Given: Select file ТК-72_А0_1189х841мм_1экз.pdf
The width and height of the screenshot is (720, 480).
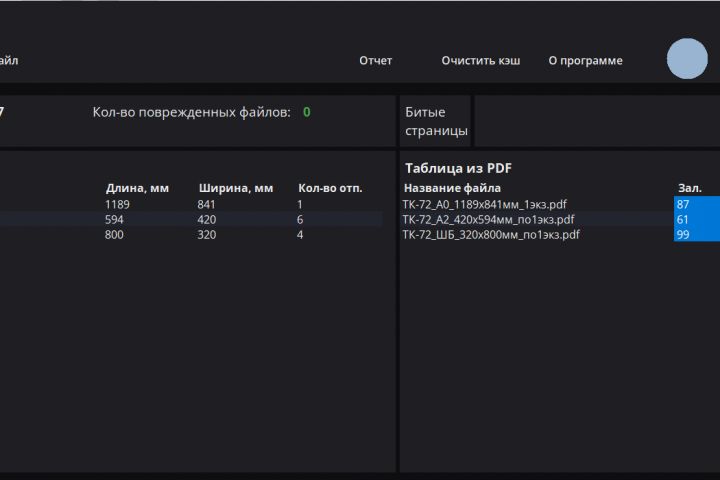Looking at the screenshot, I should click(485, 204).
